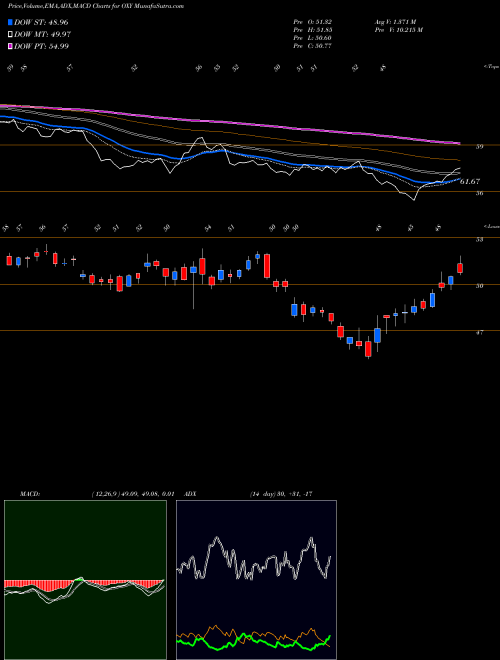Open the green MACD histogram panel
This screenshot has height=660, width=500.
click(85, 580)
